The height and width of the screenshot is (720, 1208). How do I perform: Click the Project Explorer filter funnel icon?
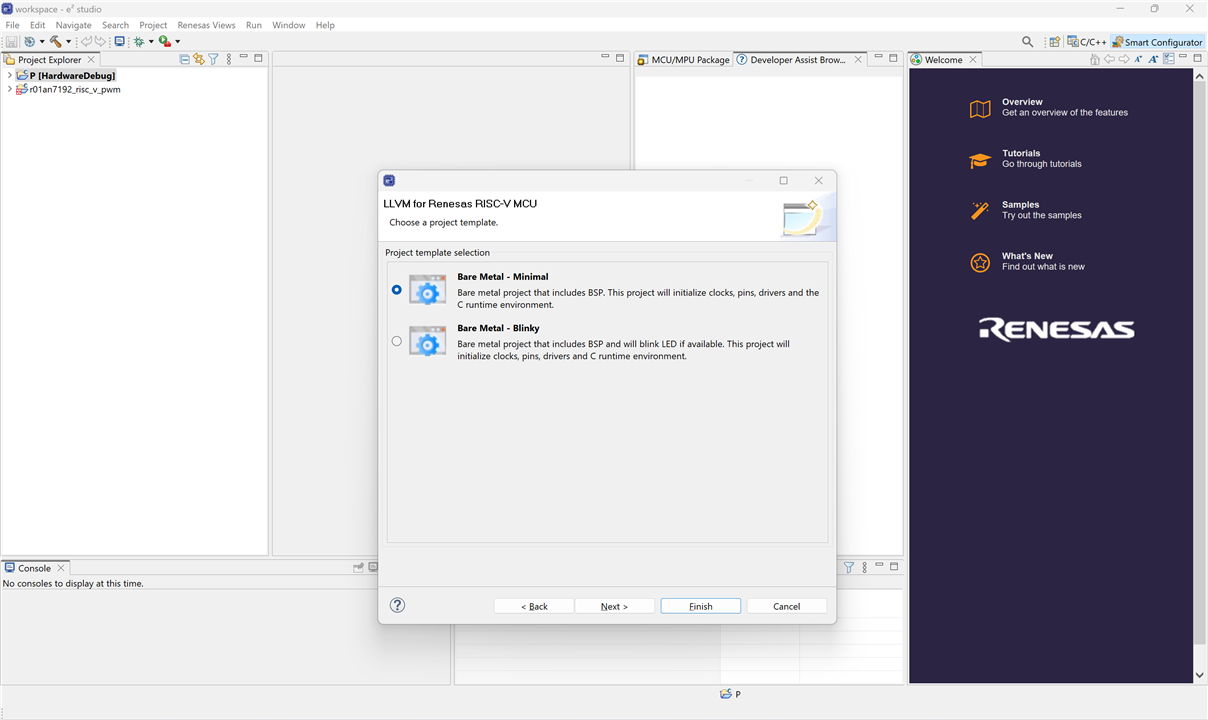[213, 59]
